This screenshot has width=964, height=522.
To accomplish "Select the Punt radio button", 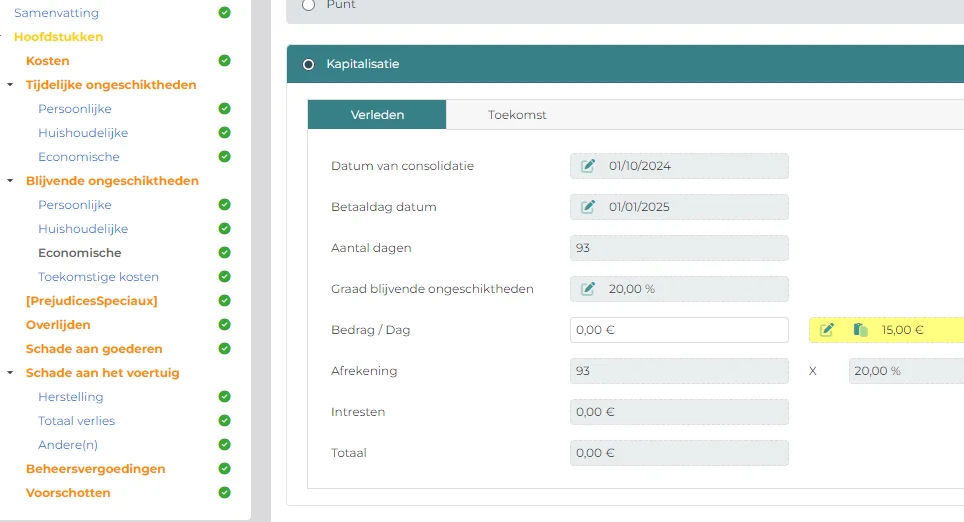I will pyautogui.click(x=309, y=5).
